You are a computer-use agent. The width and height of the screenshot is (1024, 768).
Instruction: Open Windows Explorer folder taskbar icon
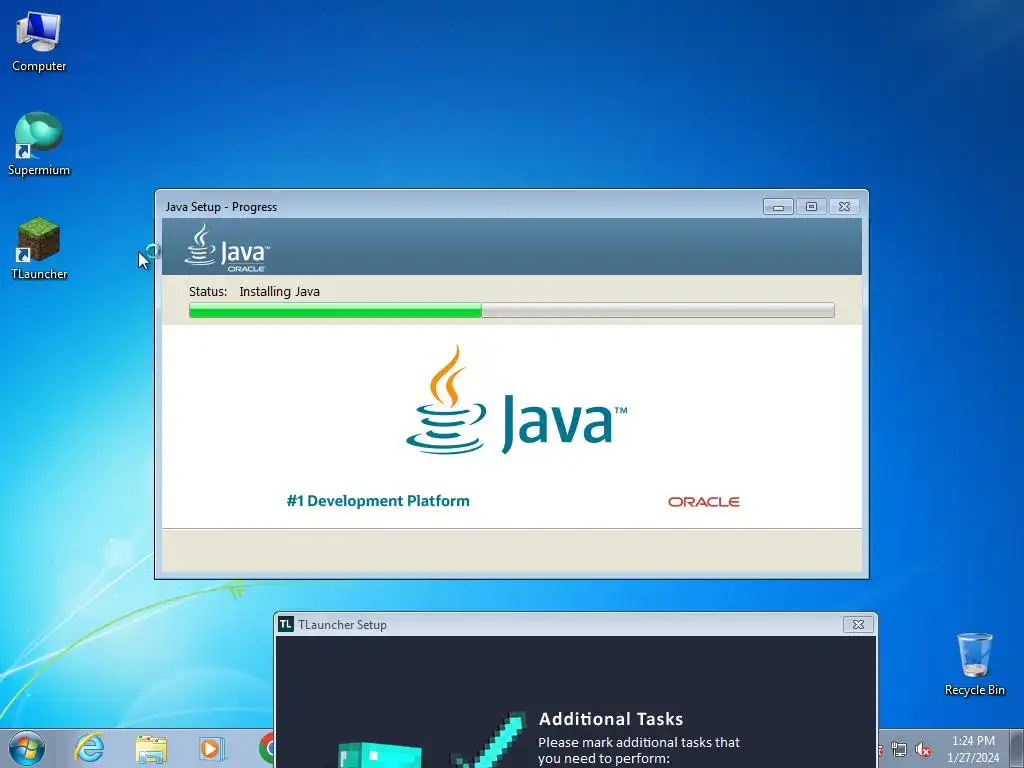coord(151,748)
